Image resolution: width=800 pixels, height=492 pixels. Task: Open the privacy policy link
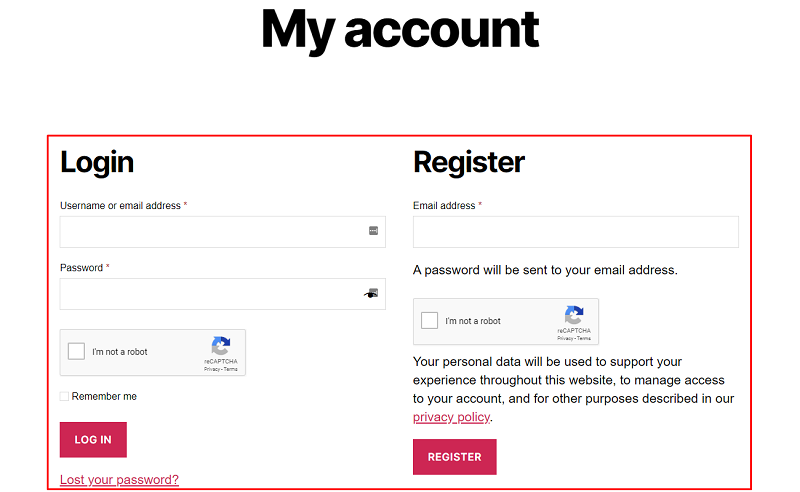point(452,417)
